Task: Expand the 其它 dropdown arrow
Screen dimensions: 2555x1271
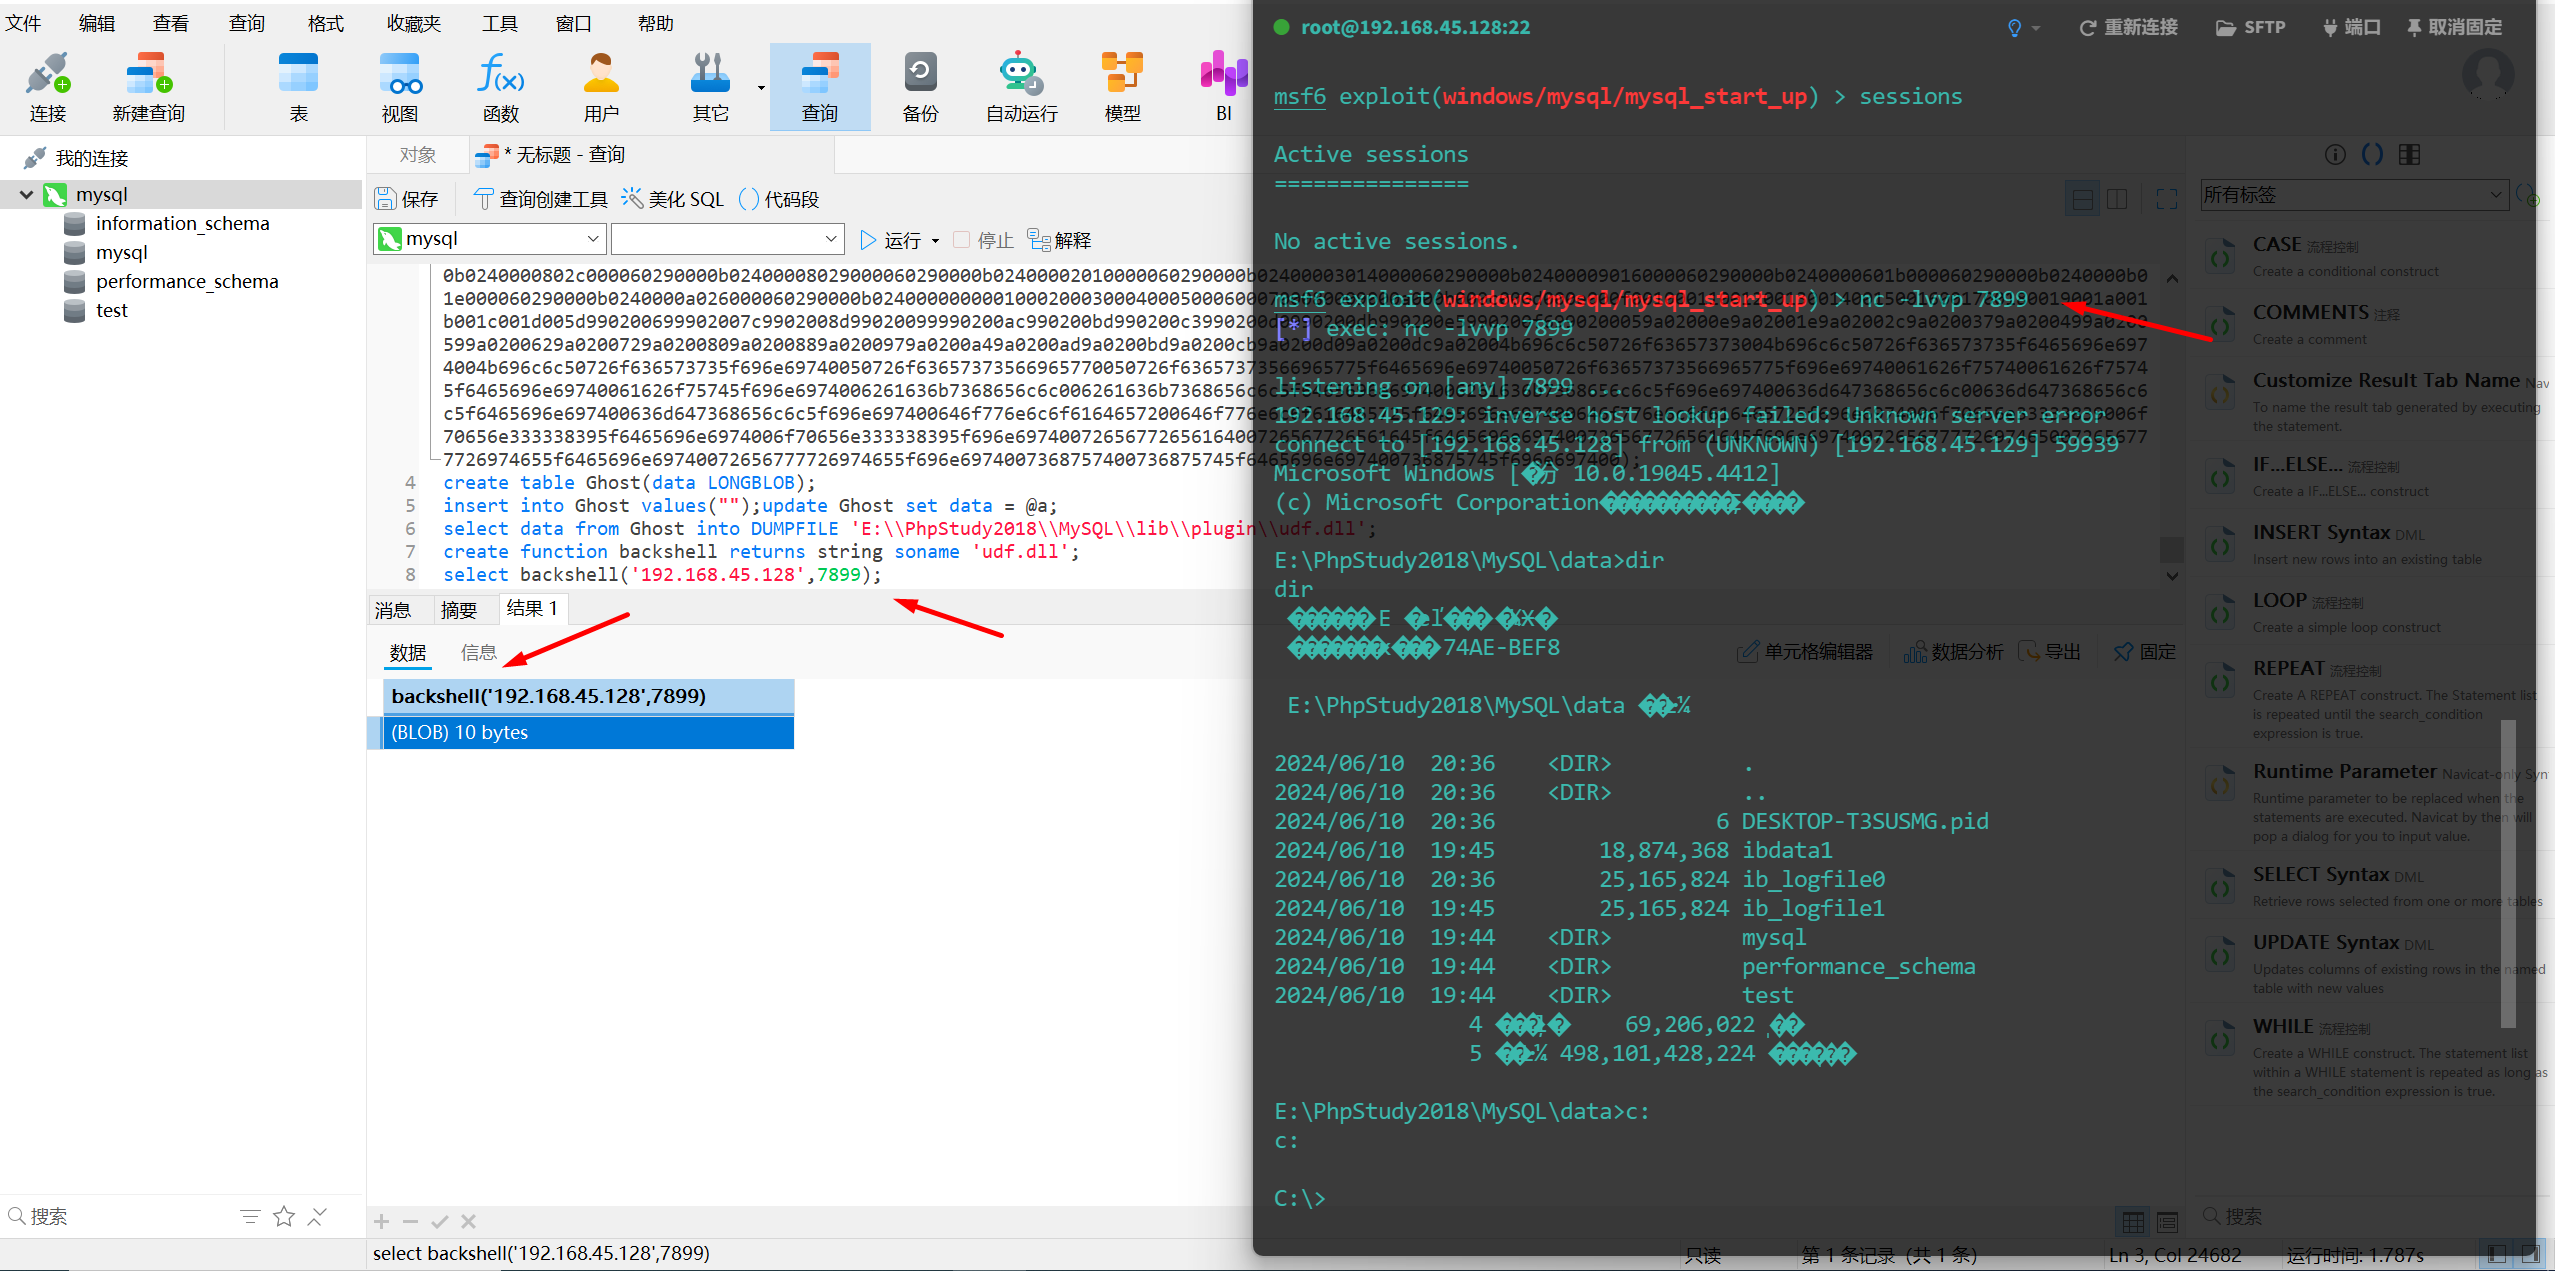Action: [761, 88]
